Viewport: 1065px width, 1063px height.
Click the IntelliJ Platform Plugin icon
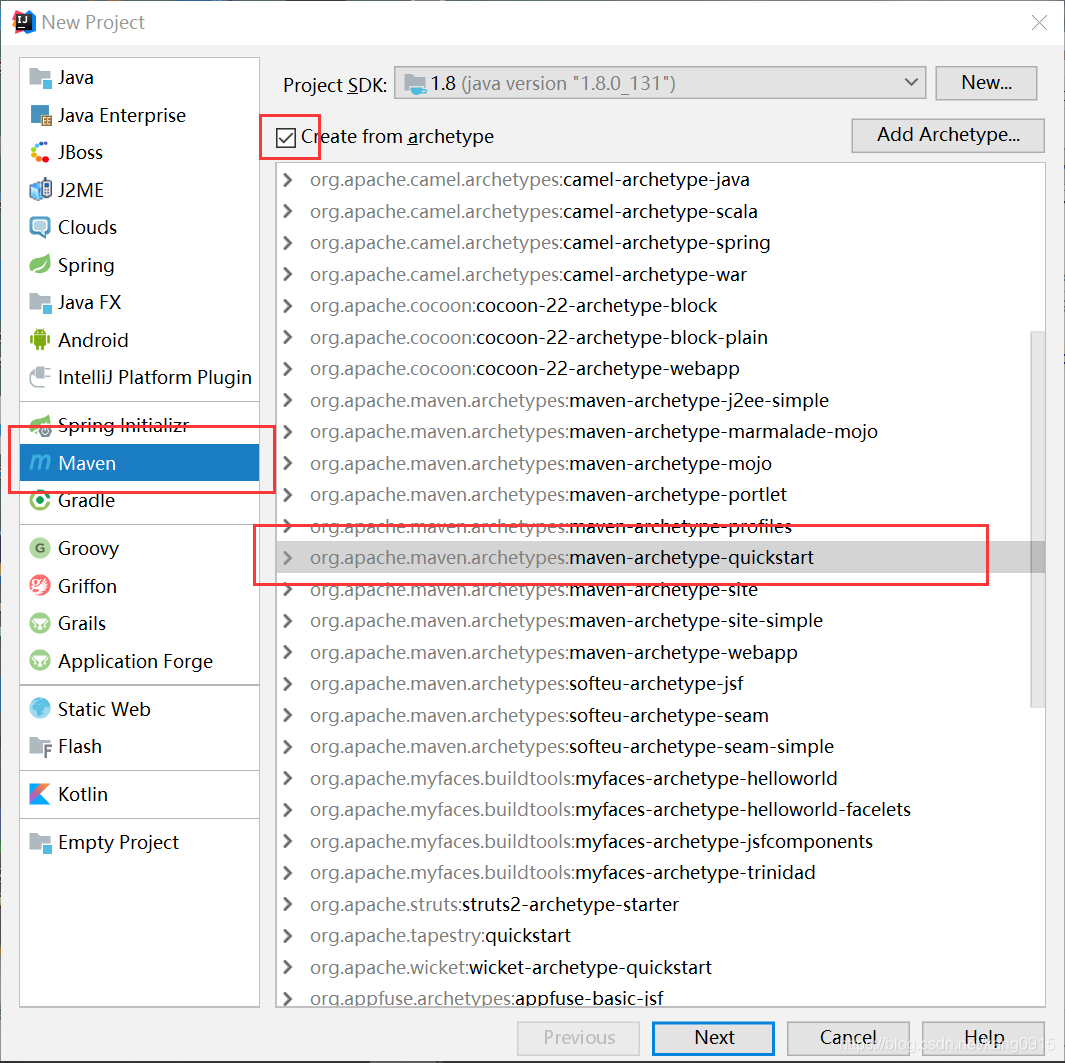[x=40, y=377]
